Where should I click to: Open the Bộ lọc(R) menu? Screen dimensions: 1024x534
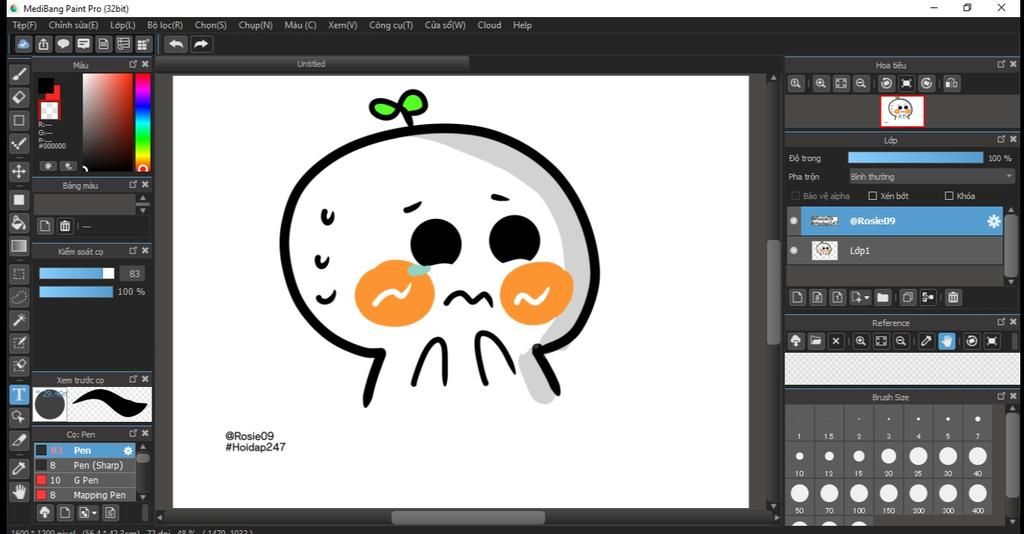(x=165, y=25)
